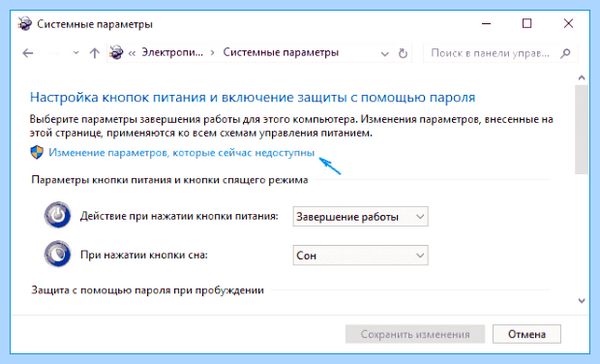Expand the address bar history dropdown

(x=385, y=54)
